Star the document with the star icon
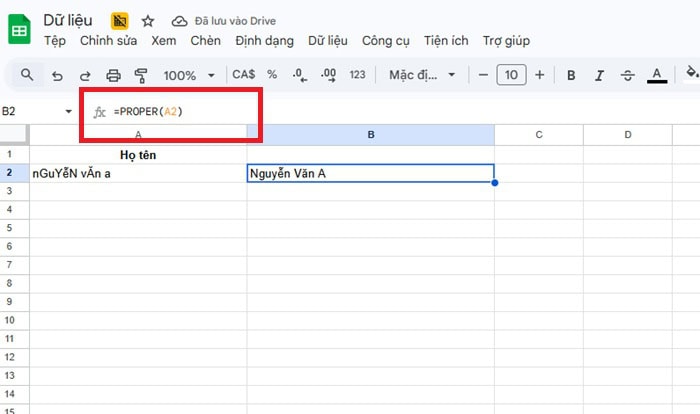 [148, 21]
